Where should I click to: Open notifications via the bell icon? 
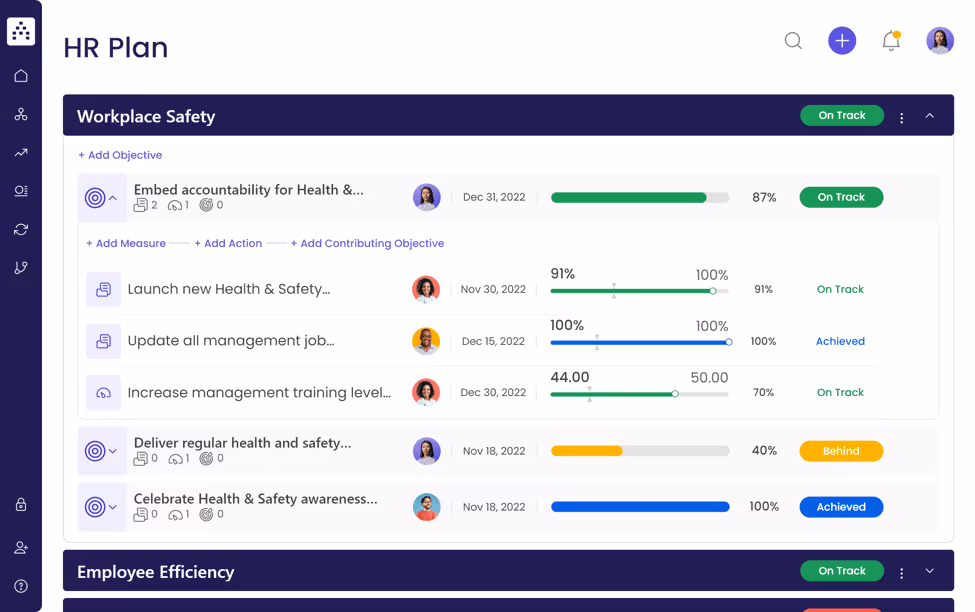tap(891, 41)
